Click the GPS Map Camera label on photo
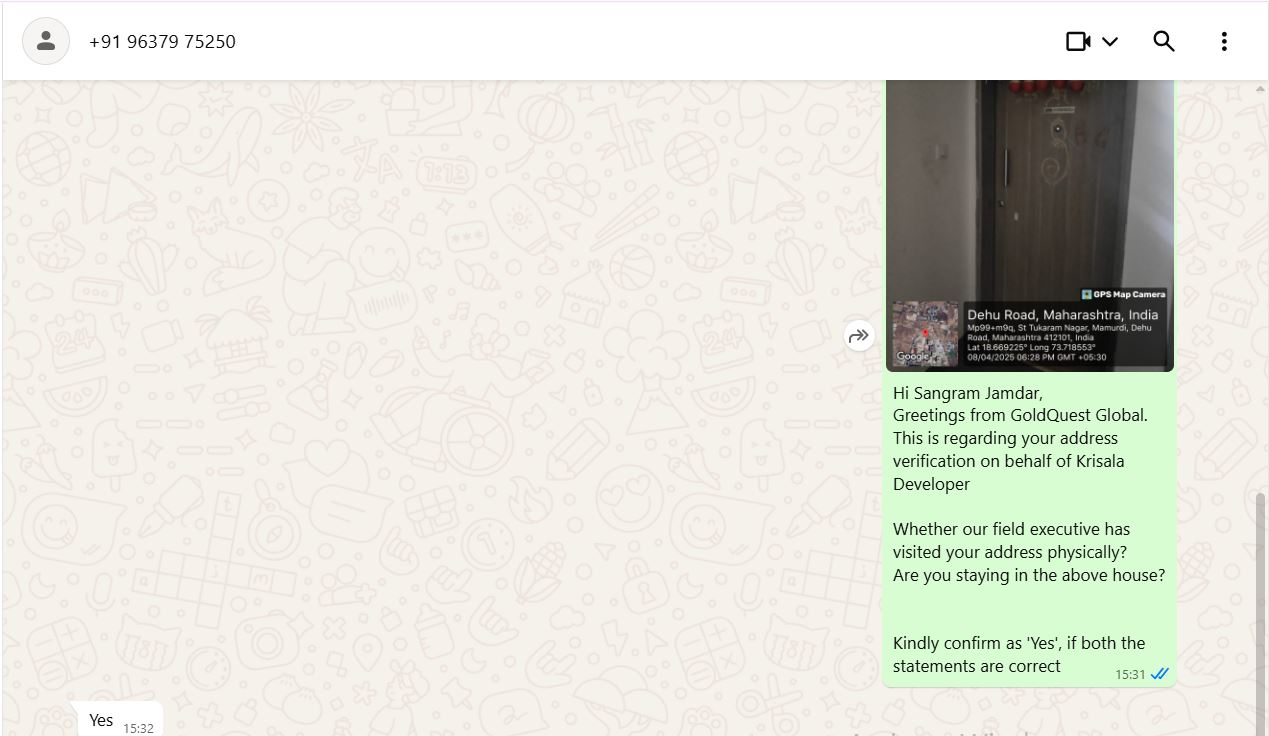Screen dimensions: 1269x736 (x=1123, y=294)
